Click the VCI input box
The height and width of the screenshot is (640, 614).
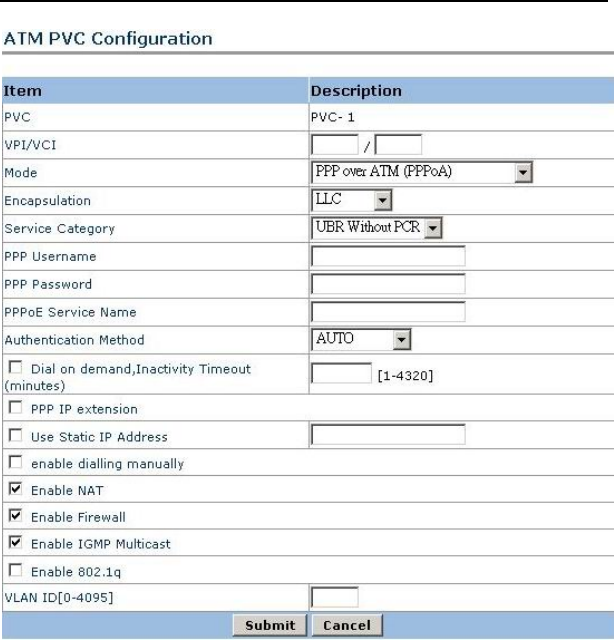(398, 147)
